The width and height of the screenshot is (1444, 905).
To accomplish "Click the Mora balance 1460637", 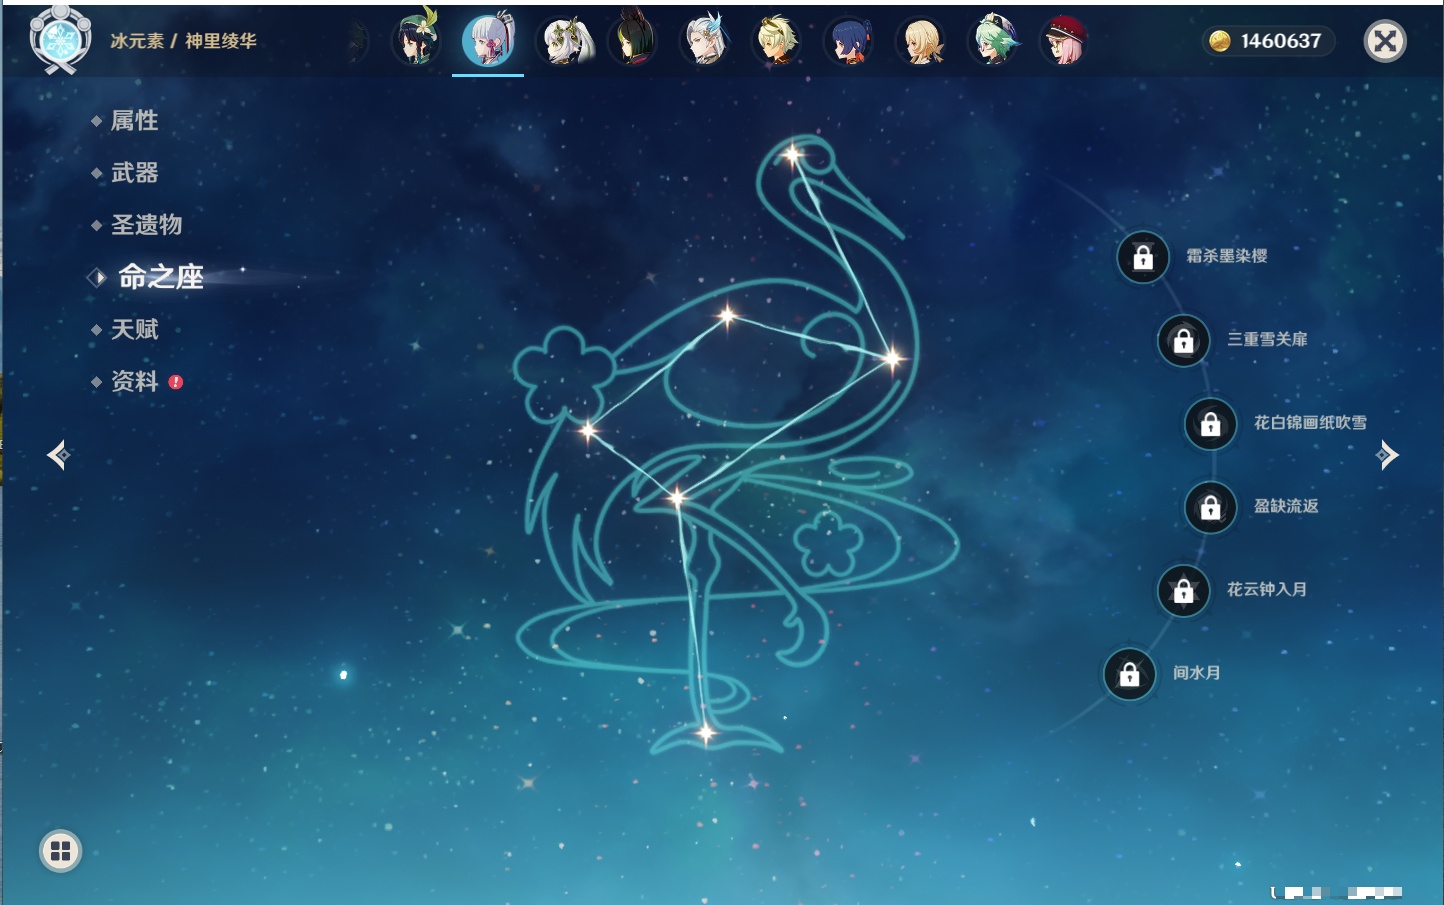I will tap(1268, 41).
